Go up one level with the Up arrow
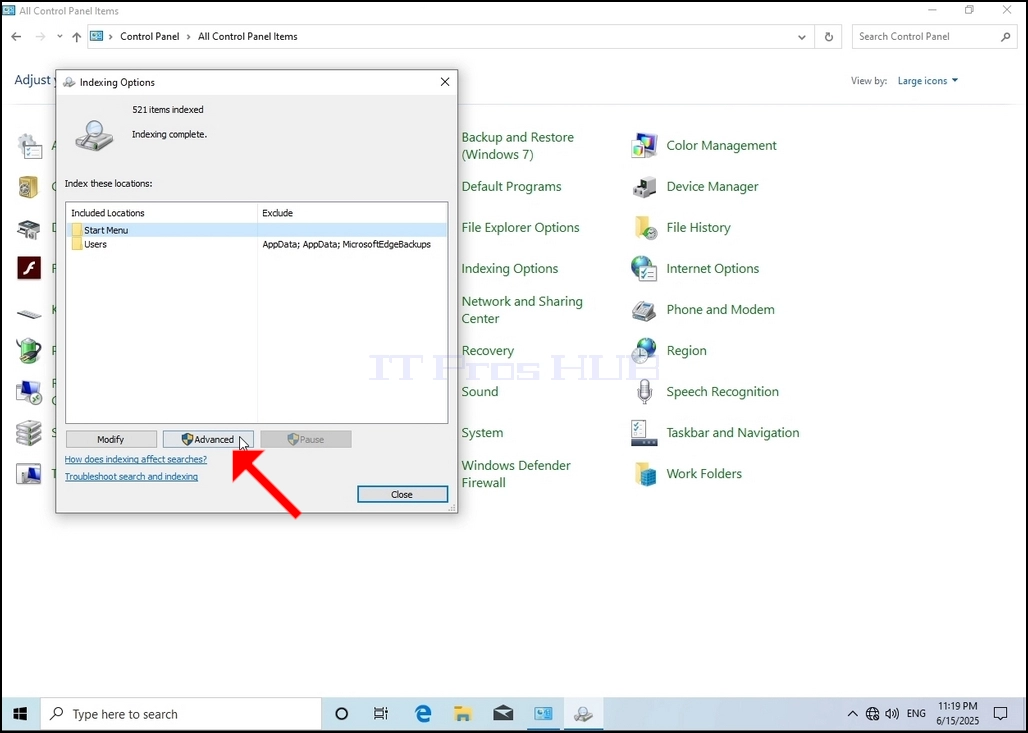 [77, 37]
